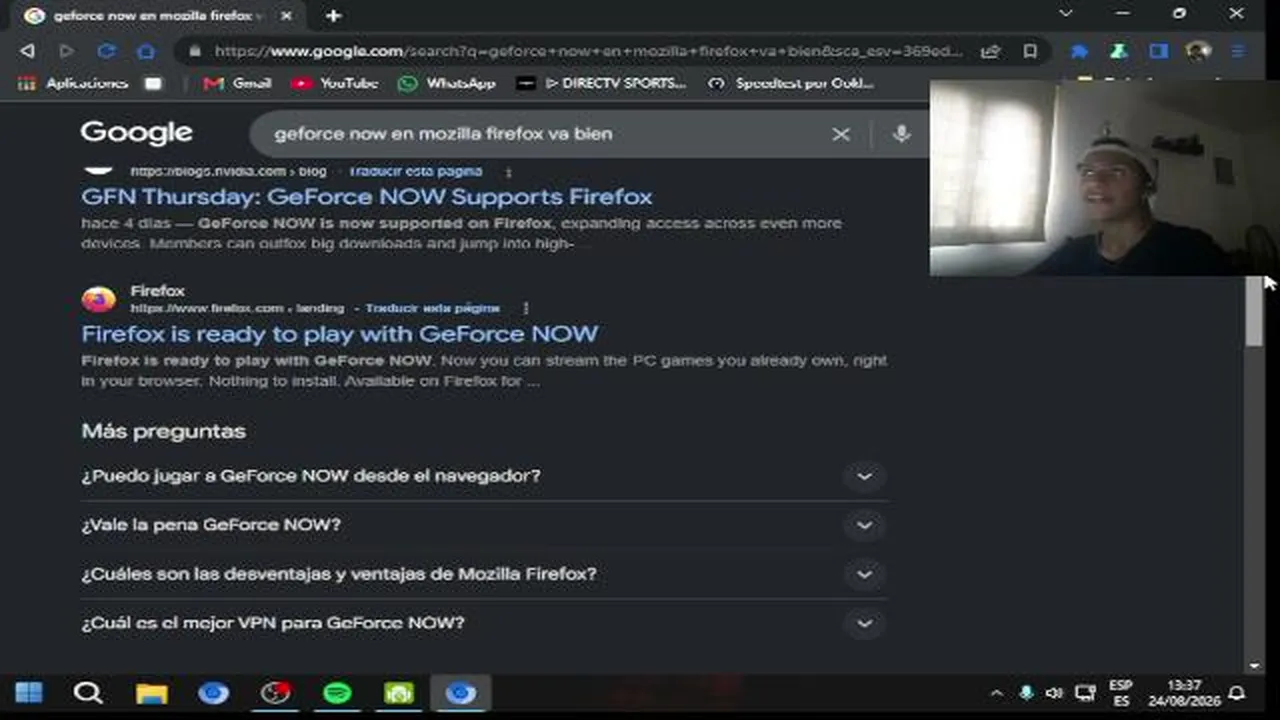The image size is (1280, 720).
Task: Open 'GFN Thursday: GeForce NOW Supports Firefox' result
Action: 367,197
